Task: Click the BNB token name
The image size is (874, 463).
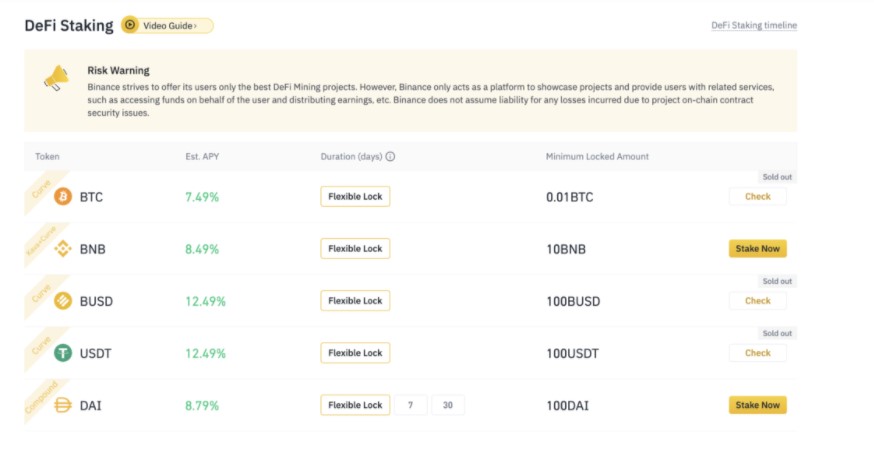Action: 93,249
